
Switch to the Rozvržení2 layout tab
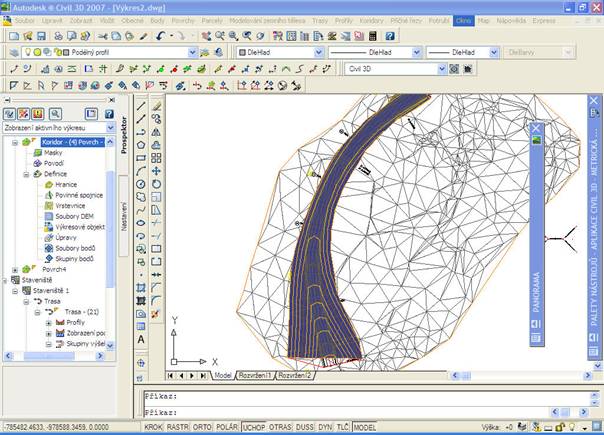coord(295,375)
